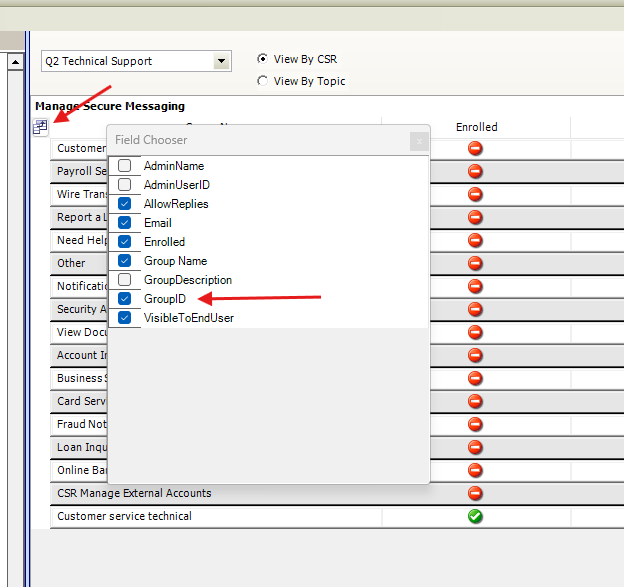Click enrolled status icon in Online Ba row
624x587 pixels.
[x=475, y=470]
